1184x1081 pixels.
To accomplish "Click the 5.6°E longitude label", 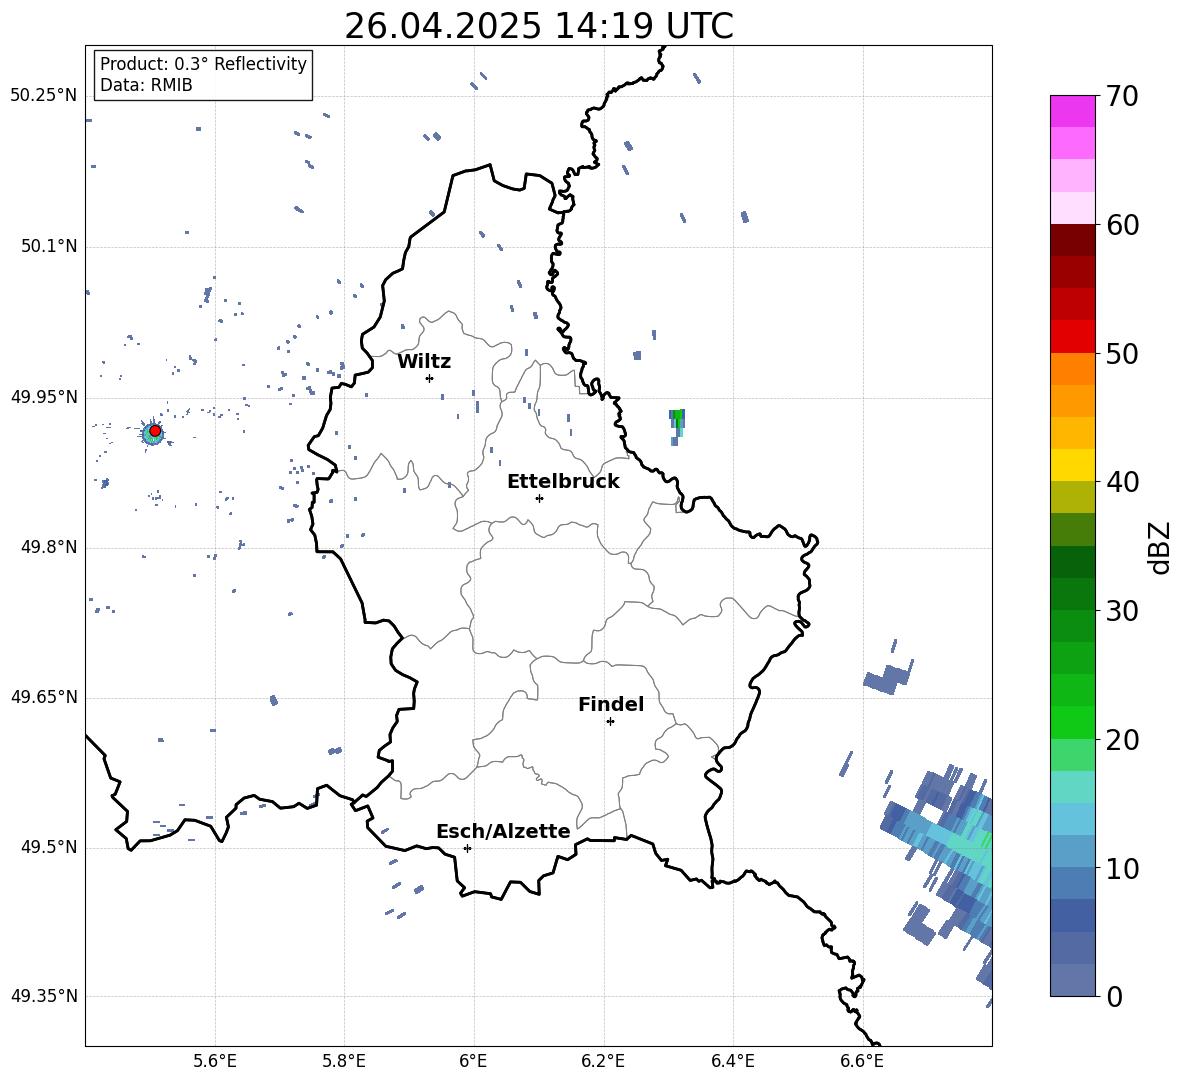I will point(215,1061).
